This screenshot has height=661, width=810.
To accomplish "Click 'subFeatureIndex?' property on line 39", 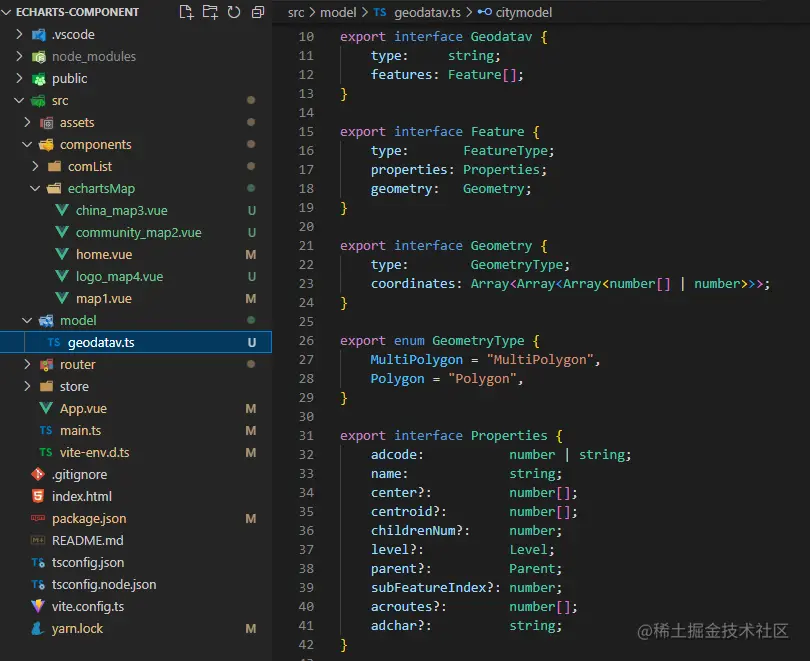I will [x=431, y=588].
